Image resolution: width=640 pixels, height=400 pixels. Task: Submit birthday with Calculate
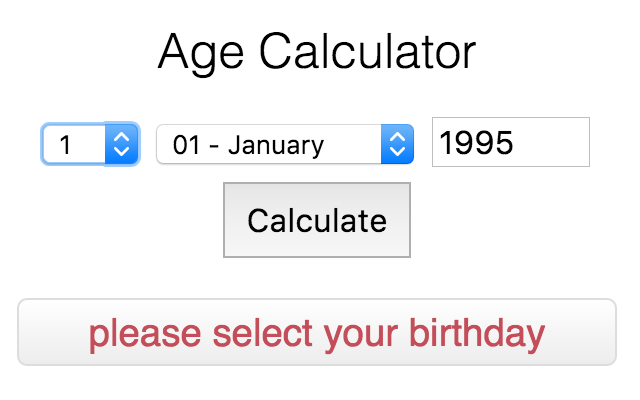317,220
